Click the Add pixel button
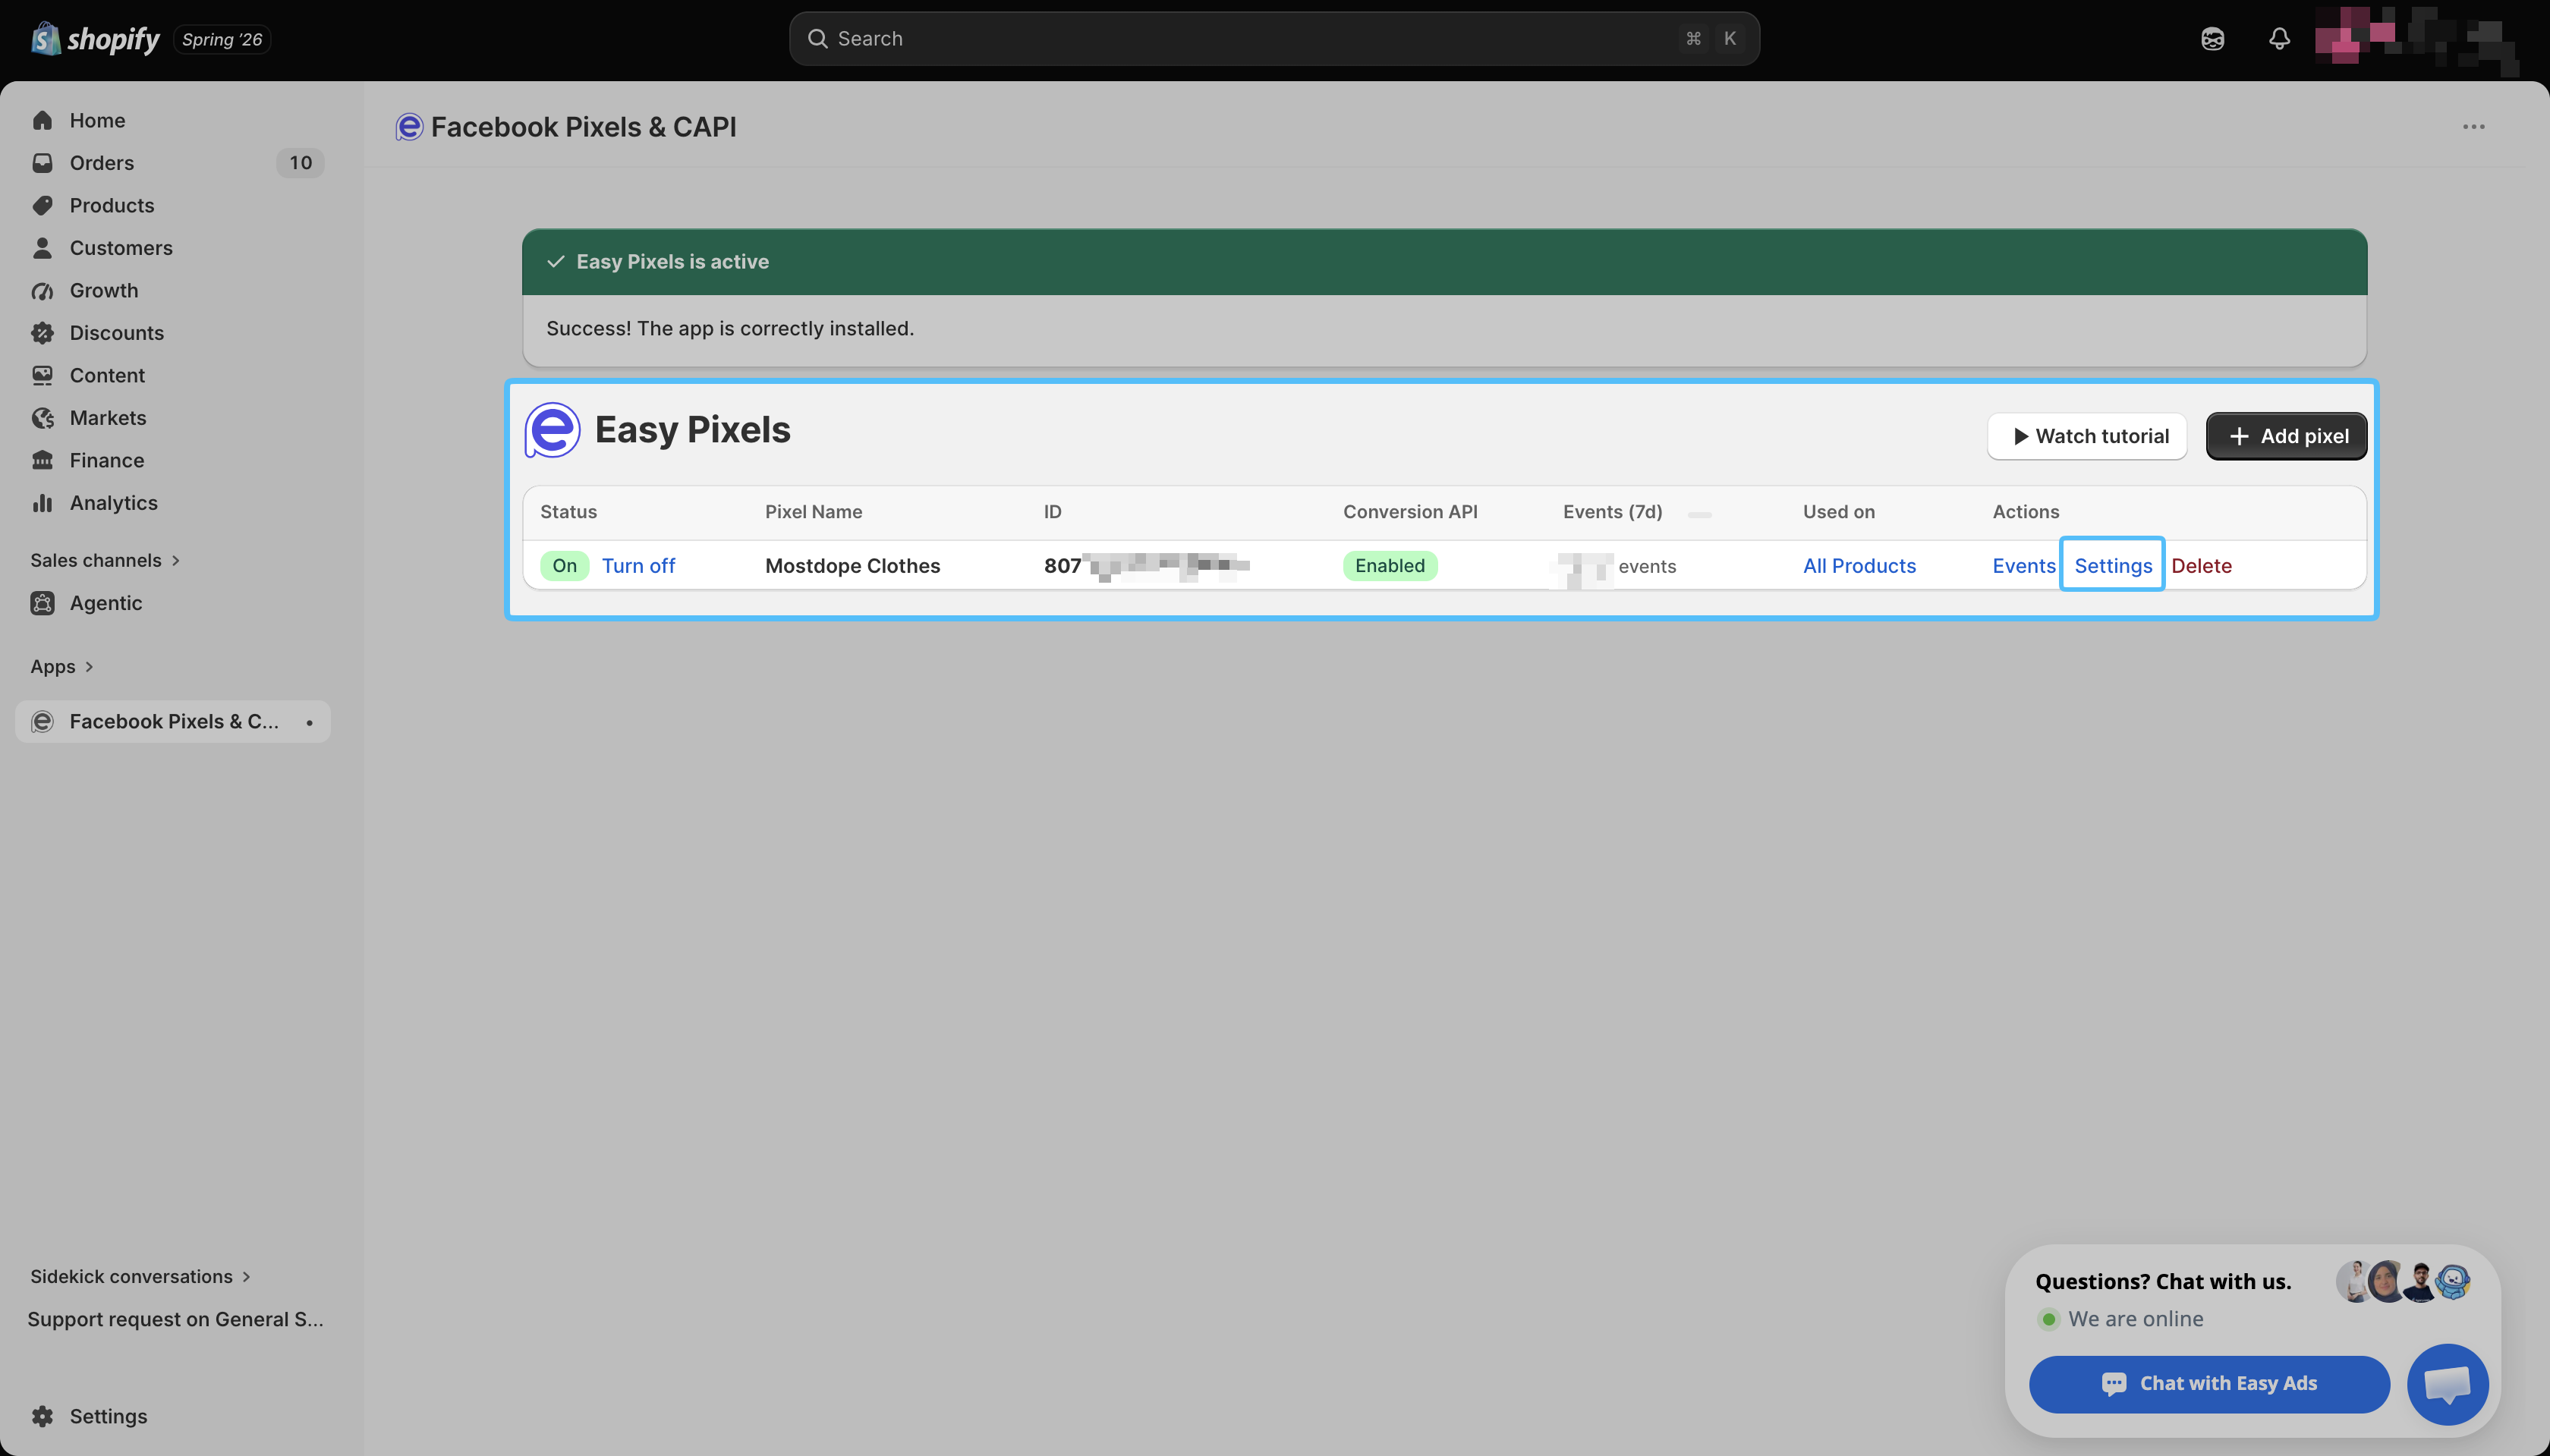This screenshot has width=2550, height=1456. tap(2286, 436)
